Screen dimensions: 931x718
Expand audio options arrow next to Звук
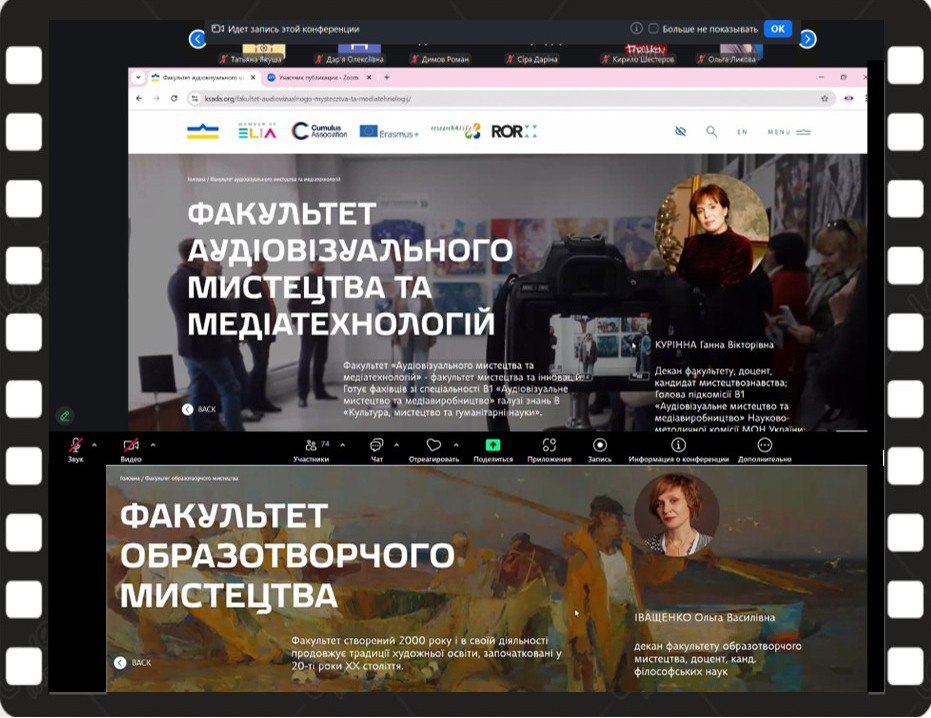pos(95,444)
